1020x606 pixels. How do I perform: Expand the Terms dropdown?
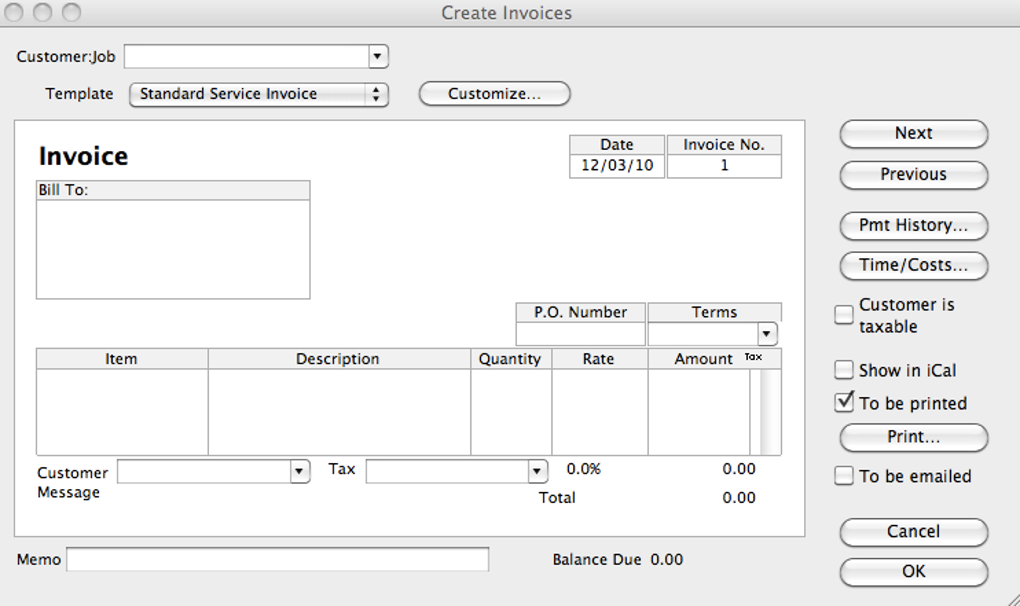click(x=767, y=334)
